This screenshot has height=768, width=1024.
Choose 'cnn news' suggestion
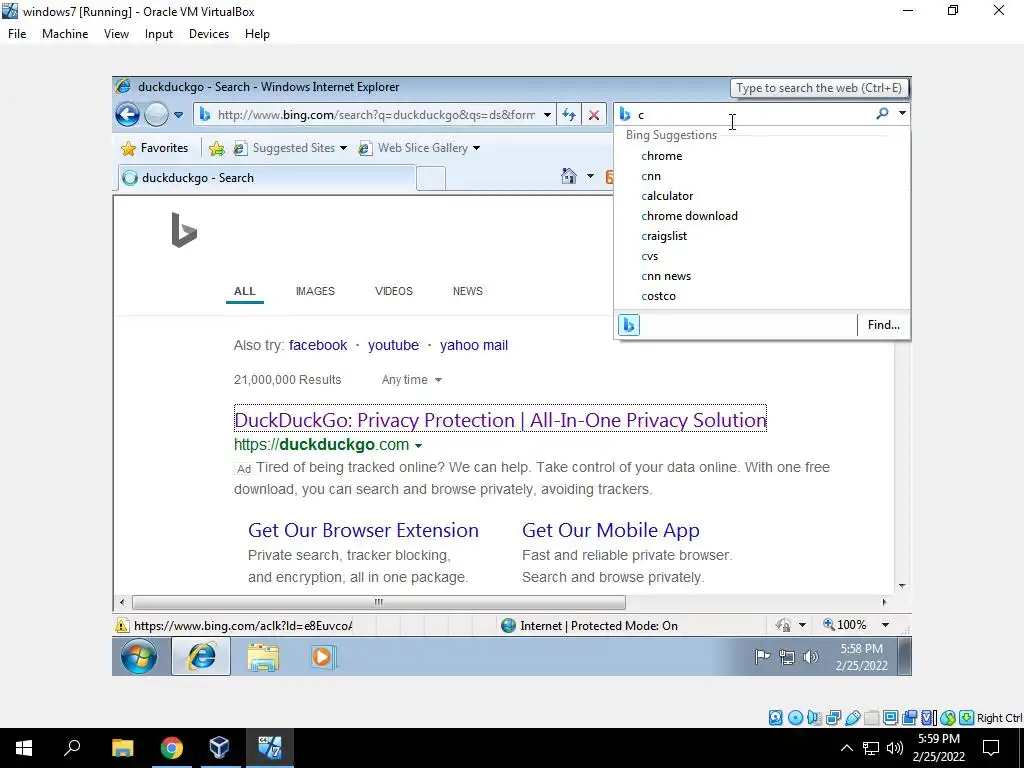coord(665,276)
